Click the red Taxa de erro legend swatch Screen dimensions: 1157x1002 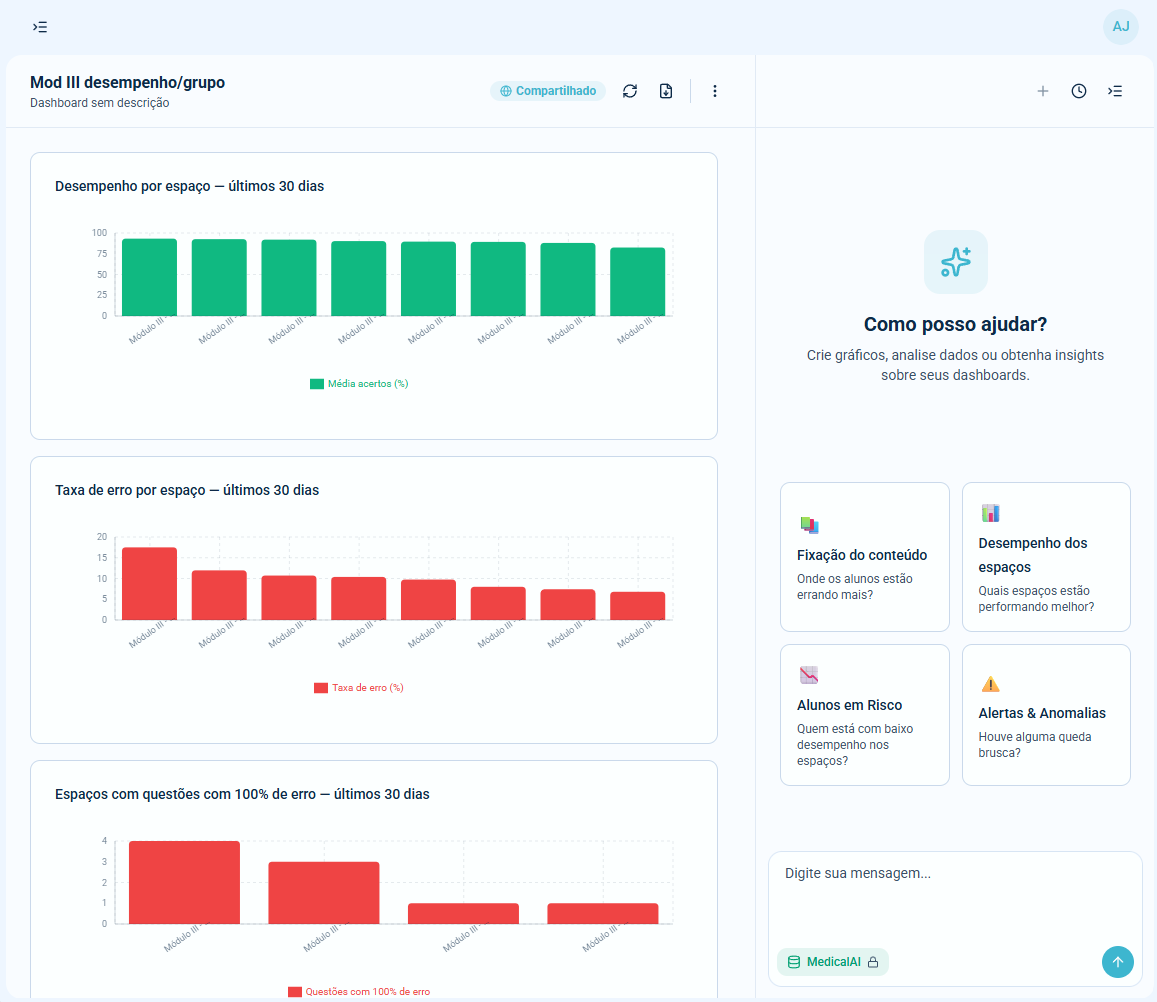pos(320,688)
